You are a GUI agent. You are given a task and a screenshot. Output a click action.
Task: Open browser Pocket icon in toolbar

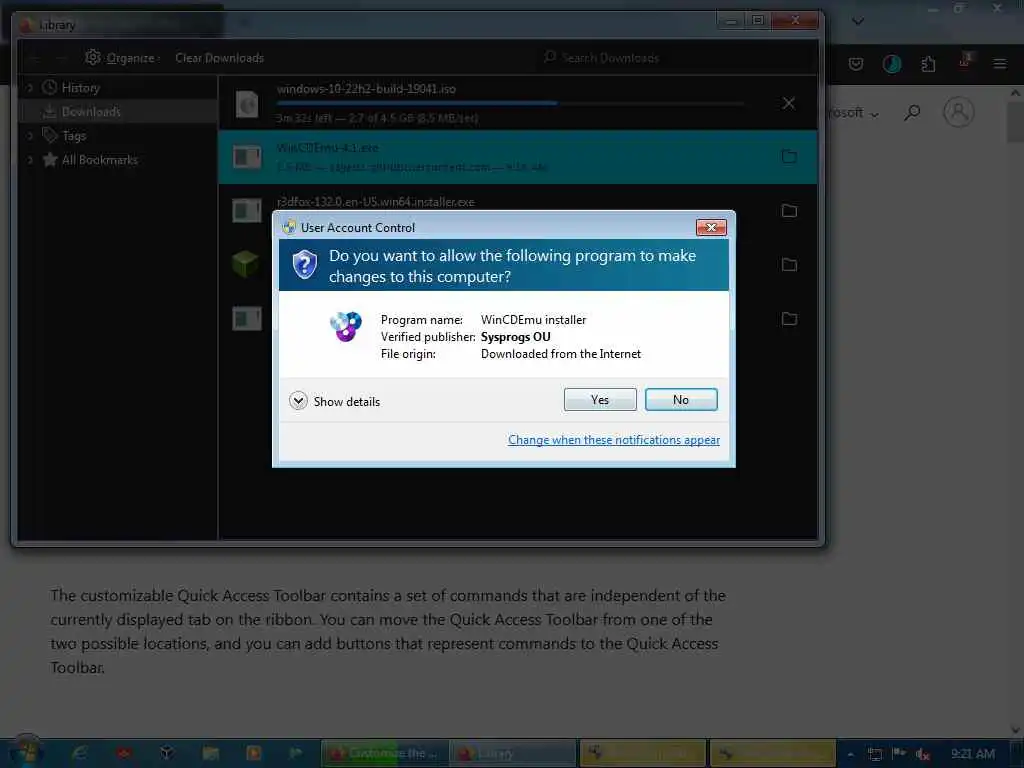[856, 64]
